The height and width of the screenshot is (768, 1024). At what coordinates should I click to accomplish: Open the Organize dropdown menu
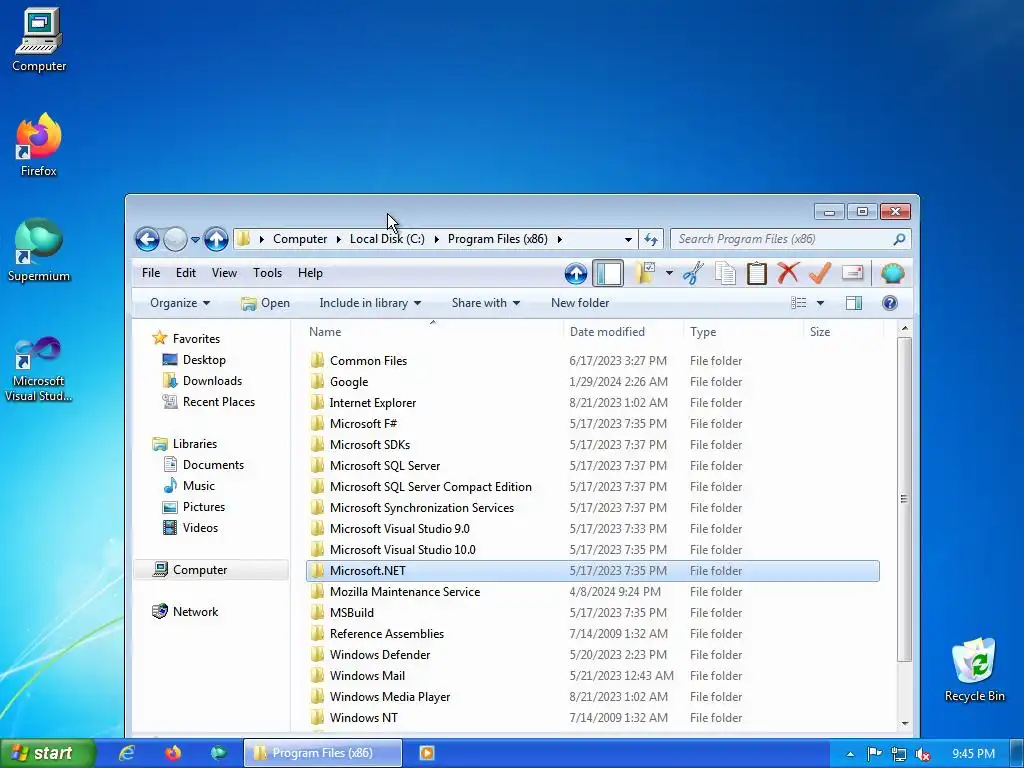pos(180,303)
